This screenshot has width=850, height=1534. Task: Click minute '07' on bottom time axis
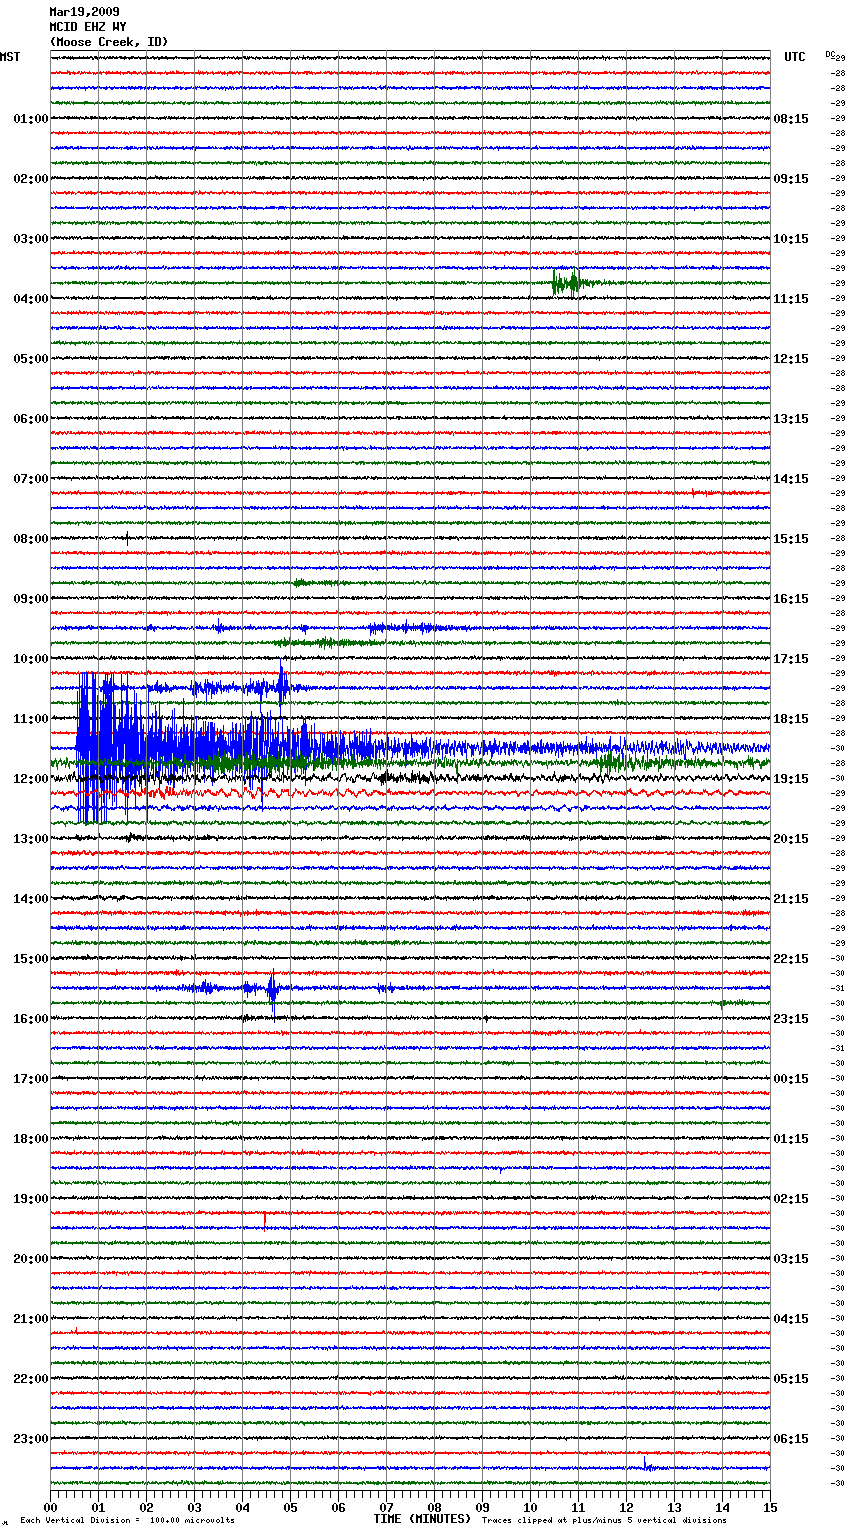[x=386, y=1507]
